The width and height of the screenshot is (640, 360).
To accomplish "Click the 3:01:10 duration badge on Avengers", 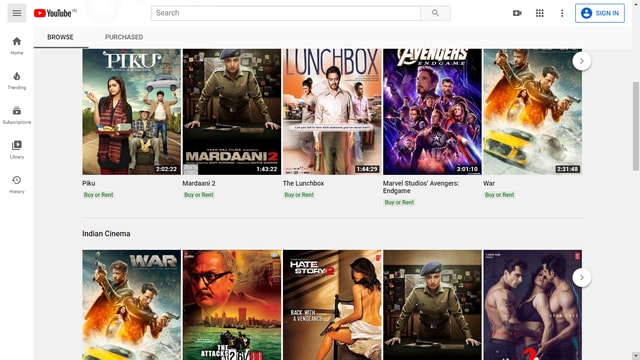I will click(x=467, y=169).
